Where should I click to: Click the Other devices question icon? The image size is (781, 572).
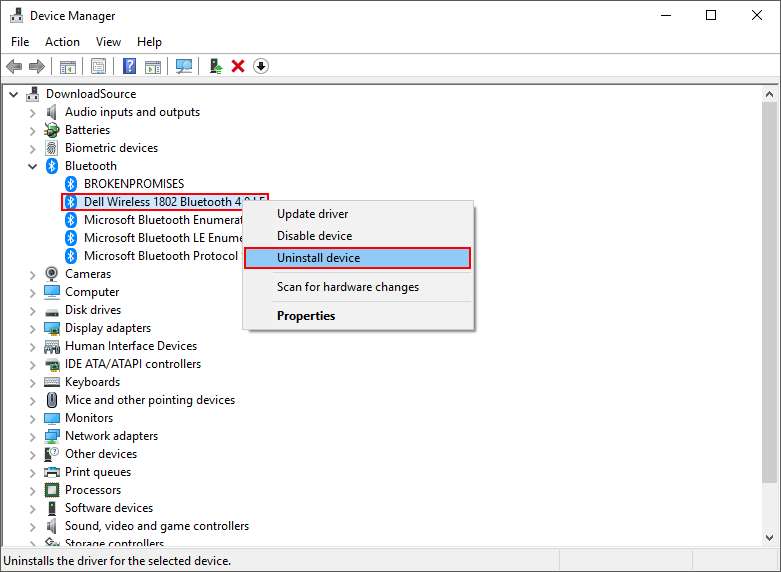tap(52, 454)
